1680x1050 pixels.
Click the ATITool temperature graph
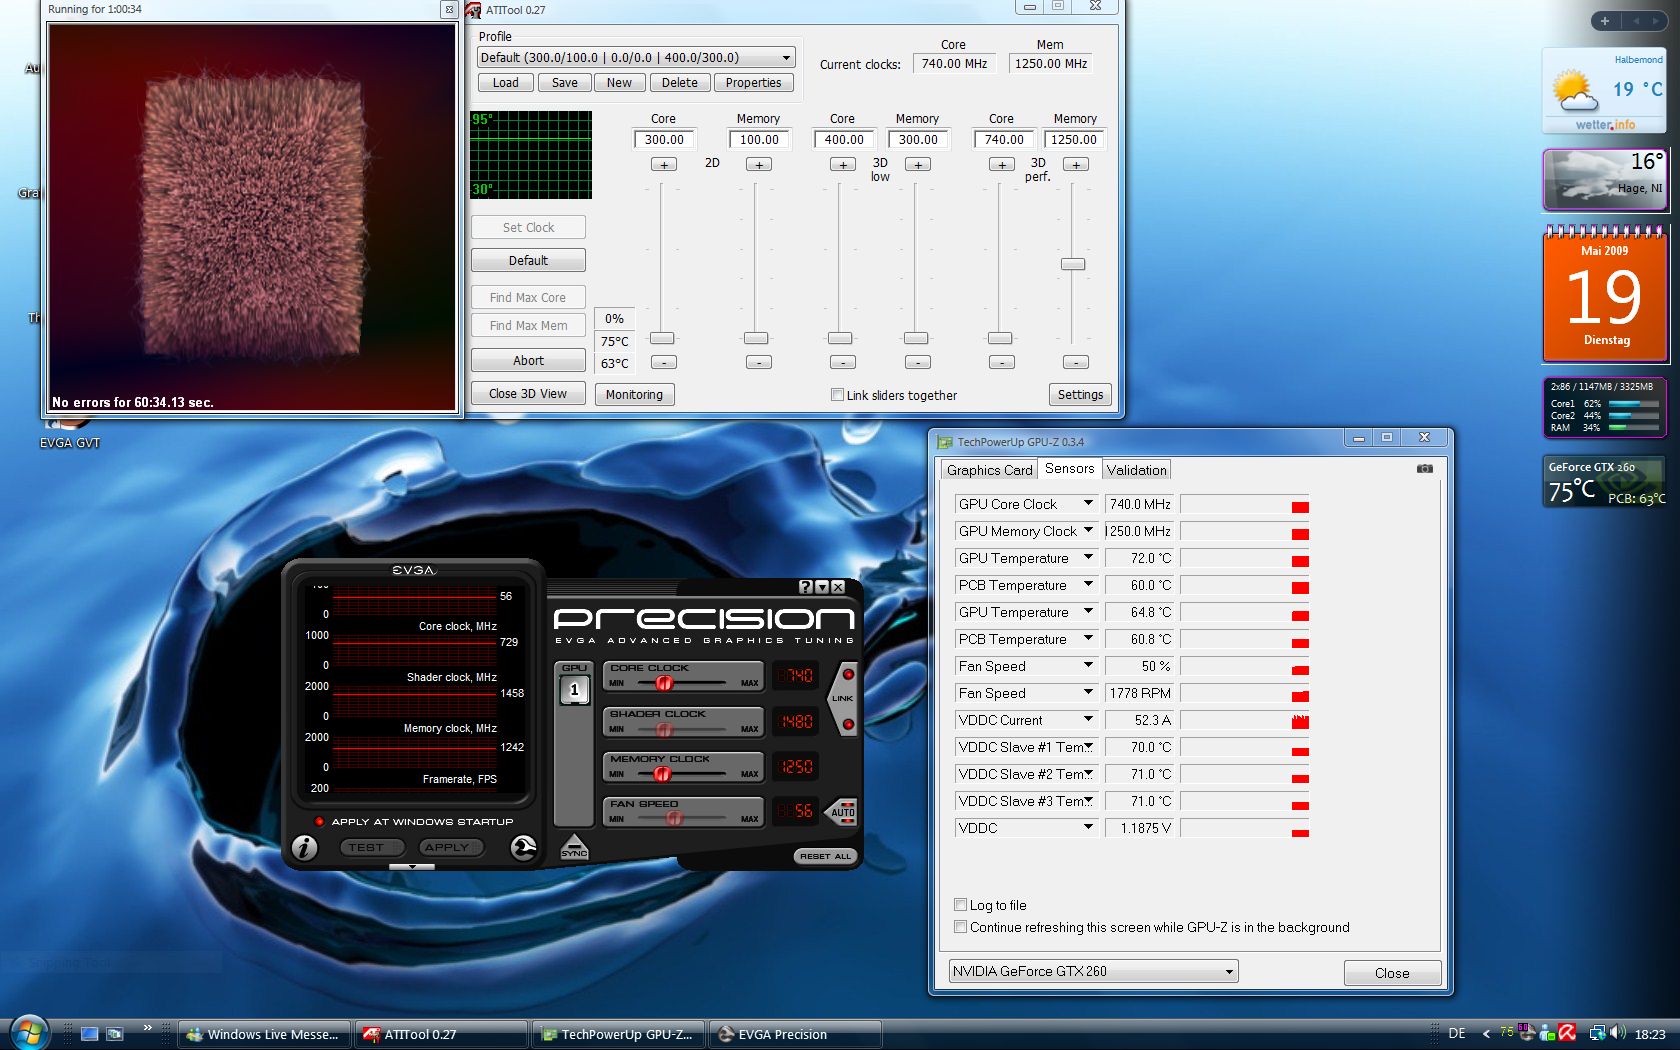pyautogui.click(x=531, y=155)
